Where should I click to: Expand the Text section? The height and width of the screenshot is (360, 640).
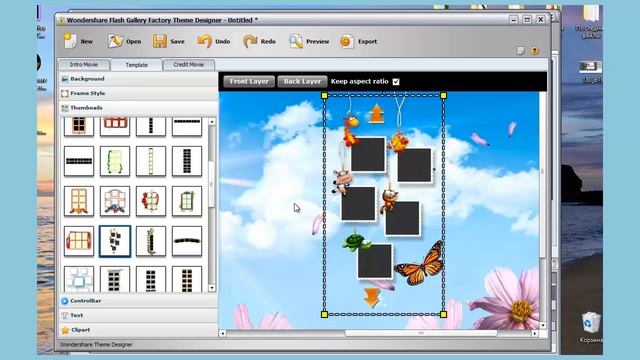(138, 315)
